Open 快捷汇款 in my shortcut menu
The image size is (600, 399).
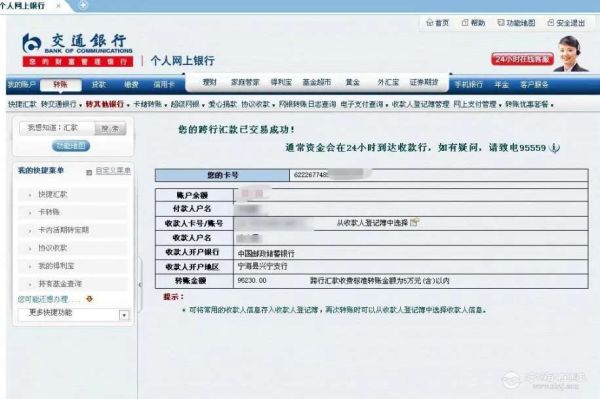point(52,194)
